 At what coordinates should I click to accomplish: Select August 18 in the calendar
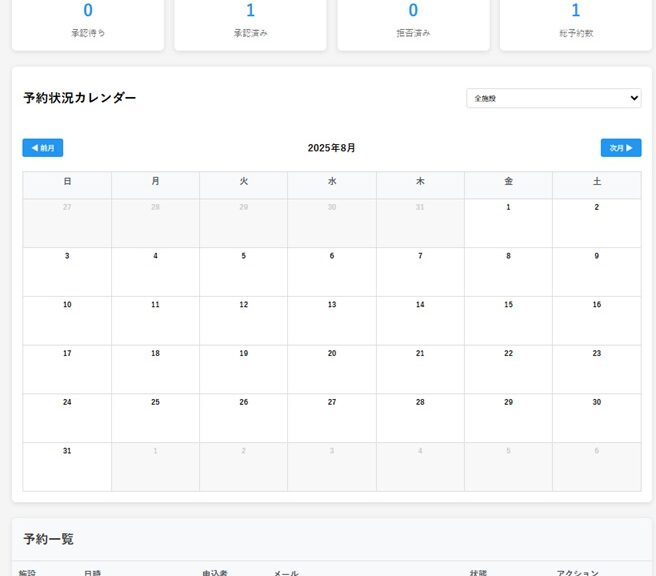[x=155, y=369]
